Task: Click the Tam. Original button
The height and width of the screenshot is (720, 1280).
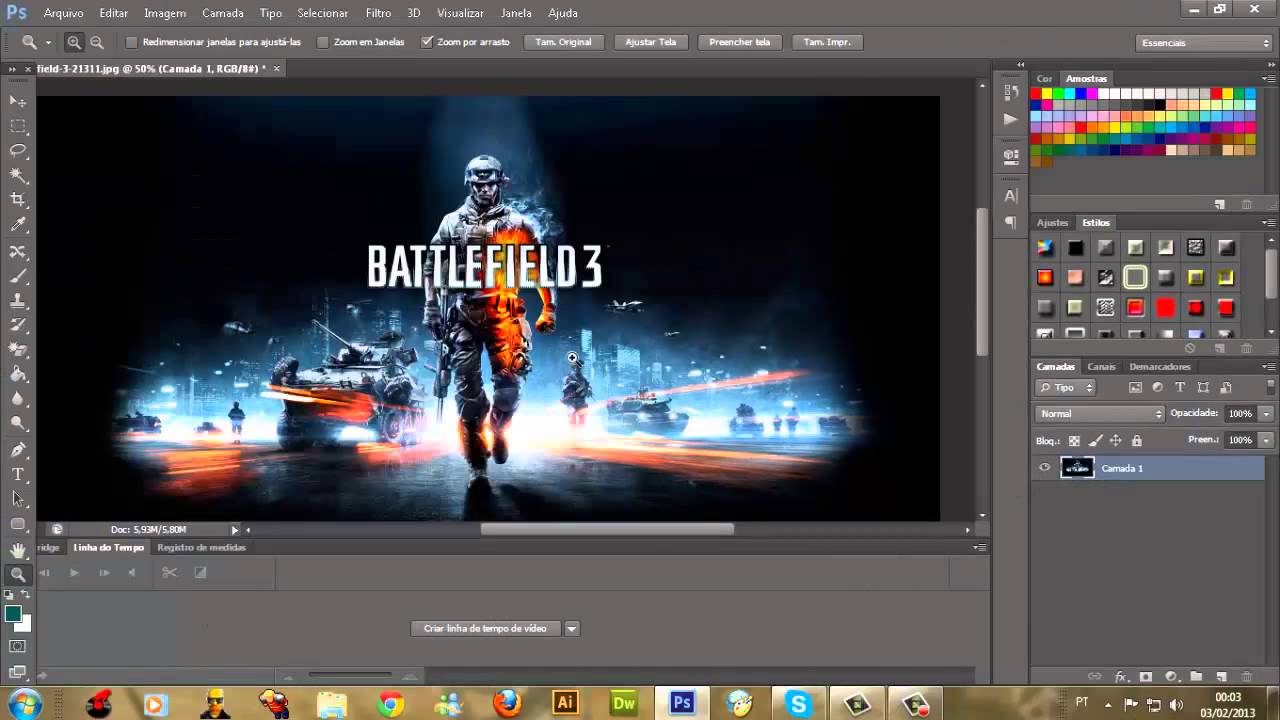Action: (x=563, y=42)
